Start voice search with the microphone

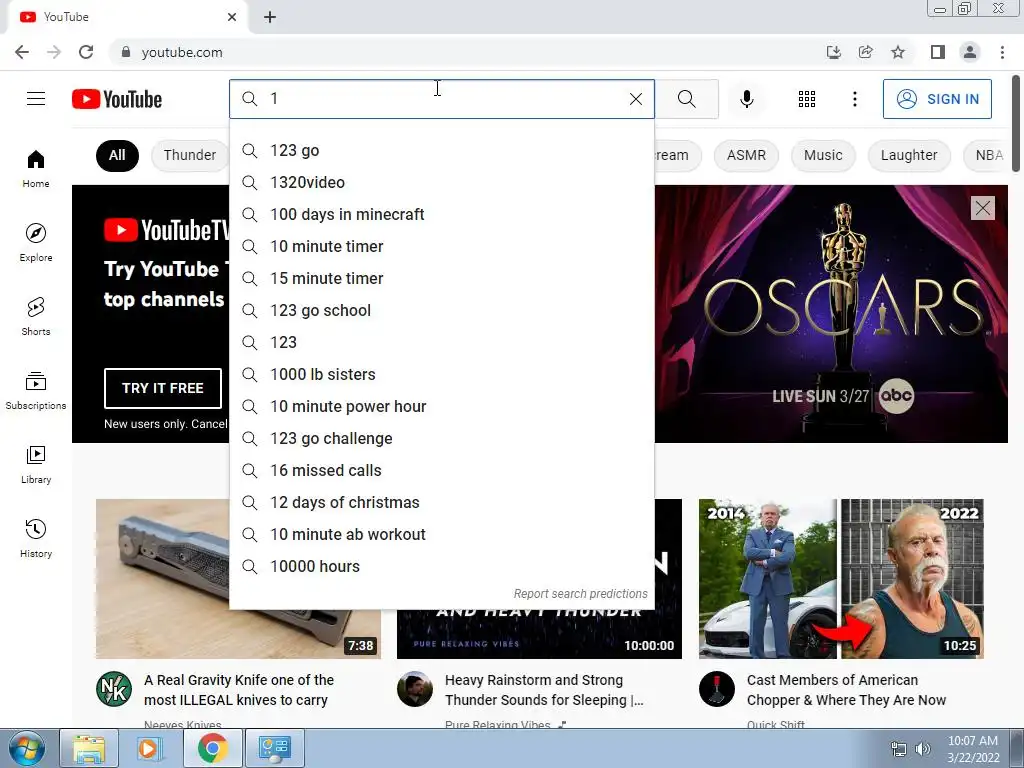(746, 99)
